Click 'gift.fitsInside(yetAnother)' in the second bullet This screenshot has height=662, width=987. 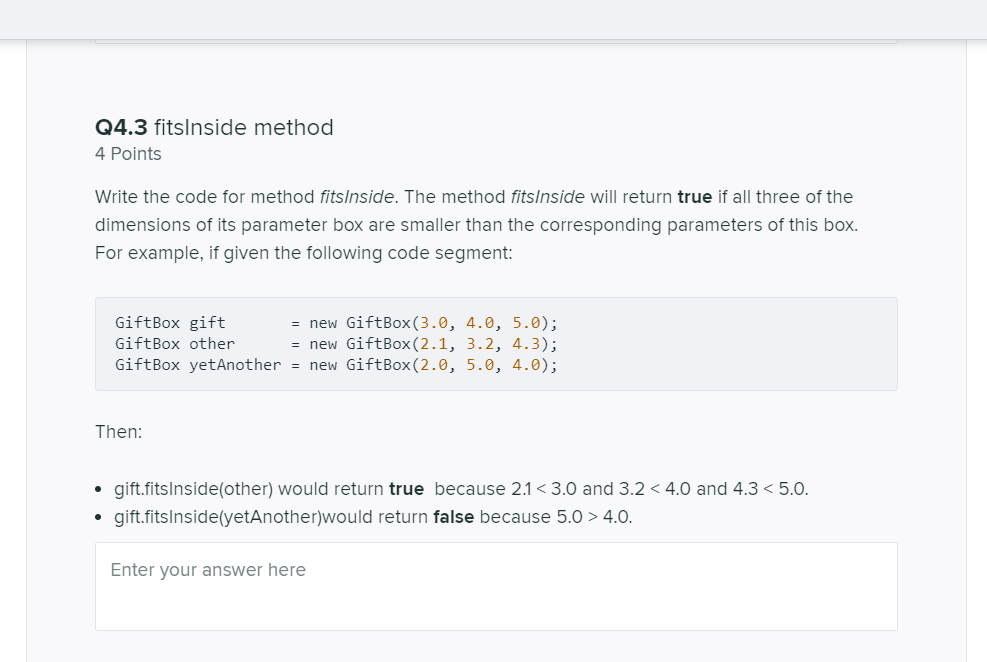(x=218, y=517)
